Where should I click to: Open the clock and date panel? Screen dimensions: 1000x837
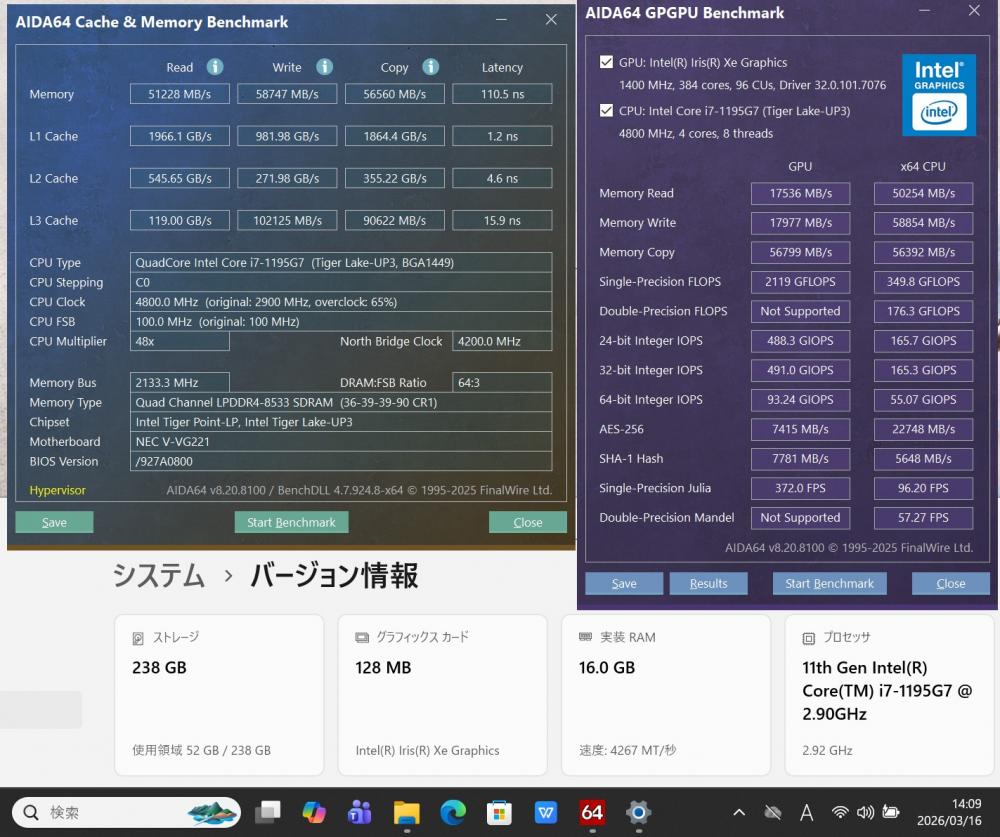click(x=949, y=812)
